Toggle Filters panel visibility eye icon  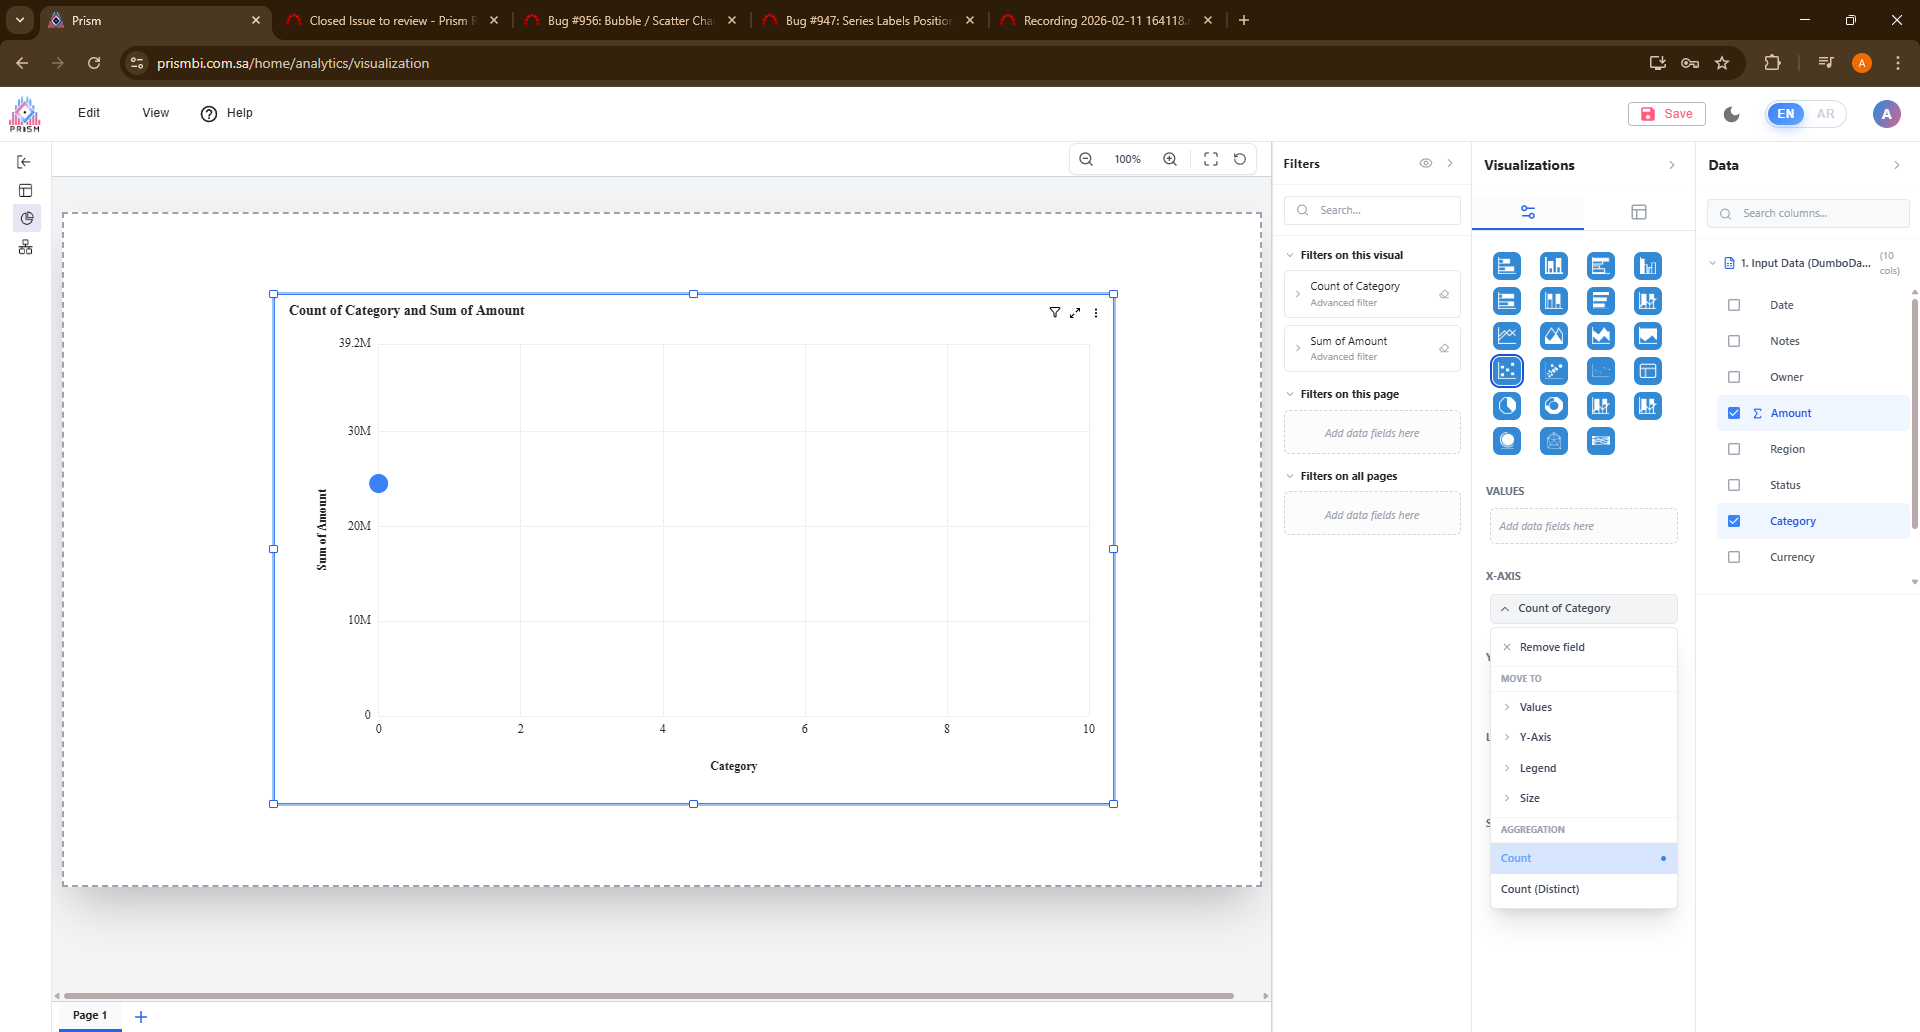point(1426,164)
